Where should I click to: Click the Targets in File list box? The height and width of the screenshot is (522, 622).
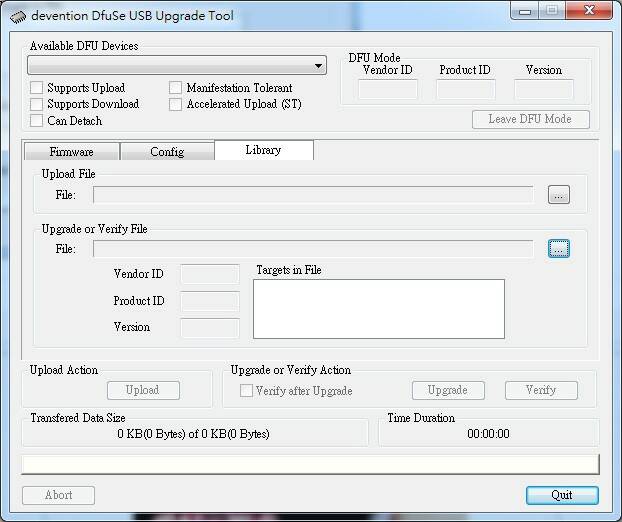[379, 309]
